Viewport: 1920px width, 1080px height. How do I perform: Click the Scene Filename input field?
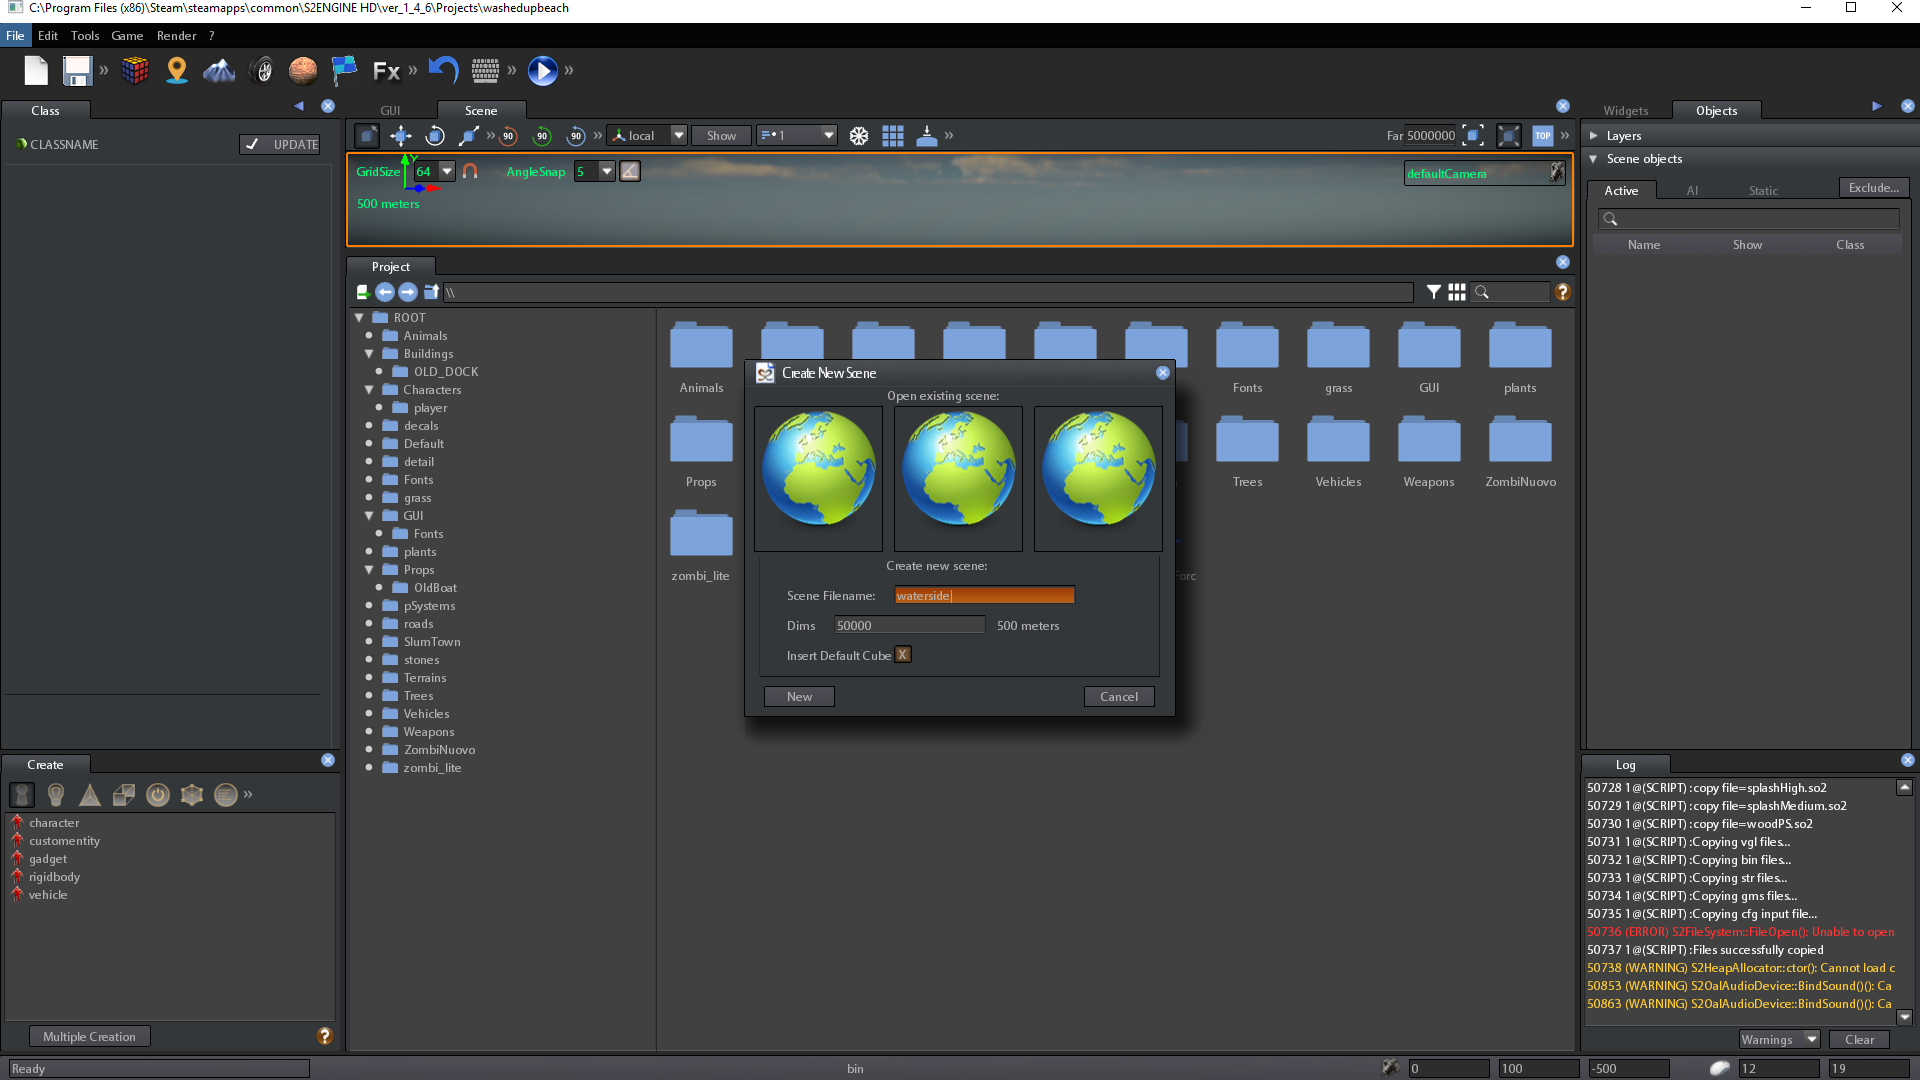tap(984, 596)
